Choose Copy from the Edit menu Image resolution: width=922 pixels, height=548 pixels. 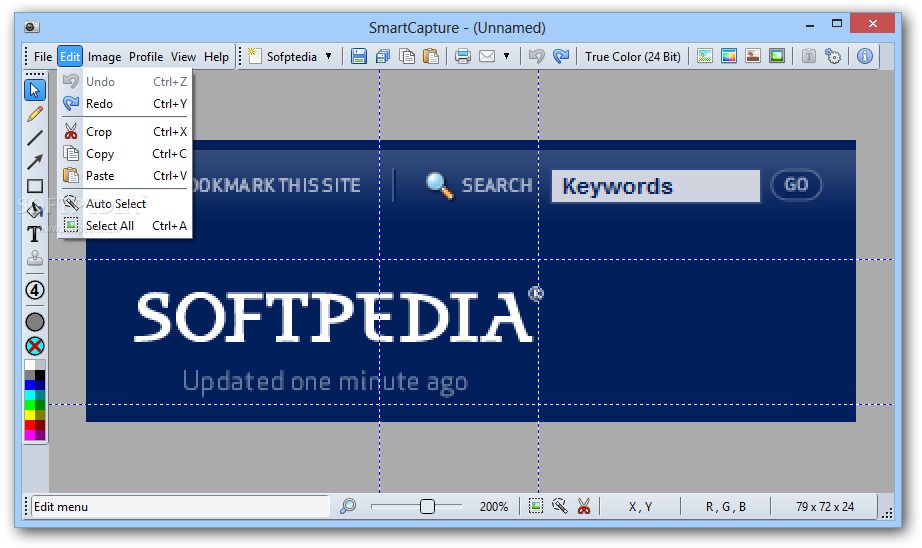coord(125,154)
